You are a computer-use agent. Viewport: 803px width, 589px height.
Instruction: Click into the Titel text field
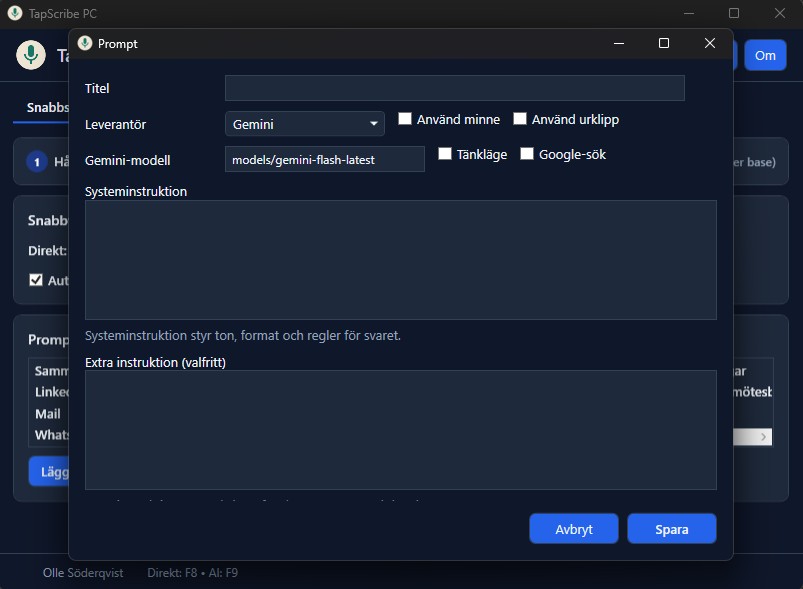click(454, 88)
